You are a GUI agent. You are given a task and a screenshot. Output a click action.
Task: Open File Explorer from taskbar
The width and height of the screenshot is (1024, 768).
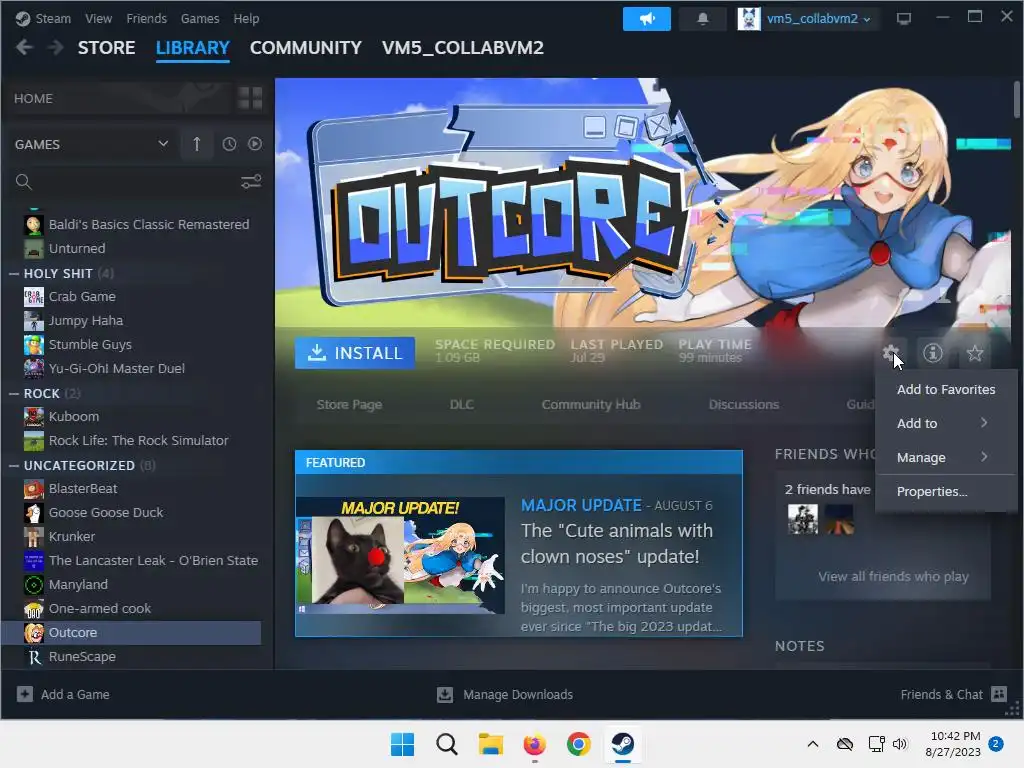pos(490,744)
